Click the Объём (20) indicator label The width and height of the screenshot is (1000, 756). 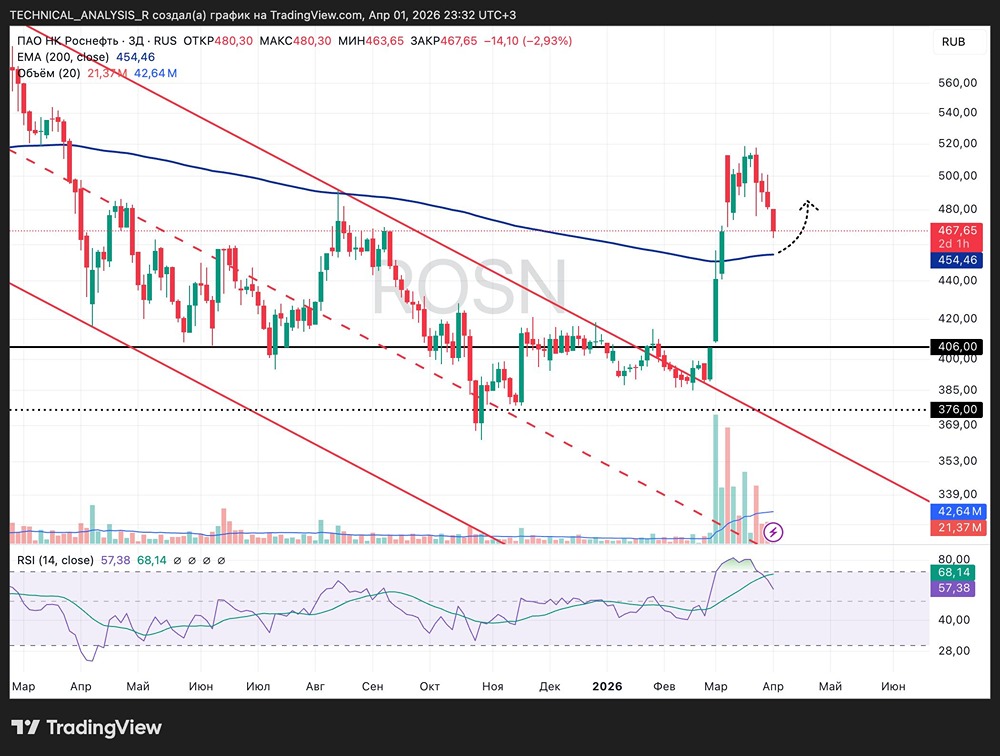[48, 73]
